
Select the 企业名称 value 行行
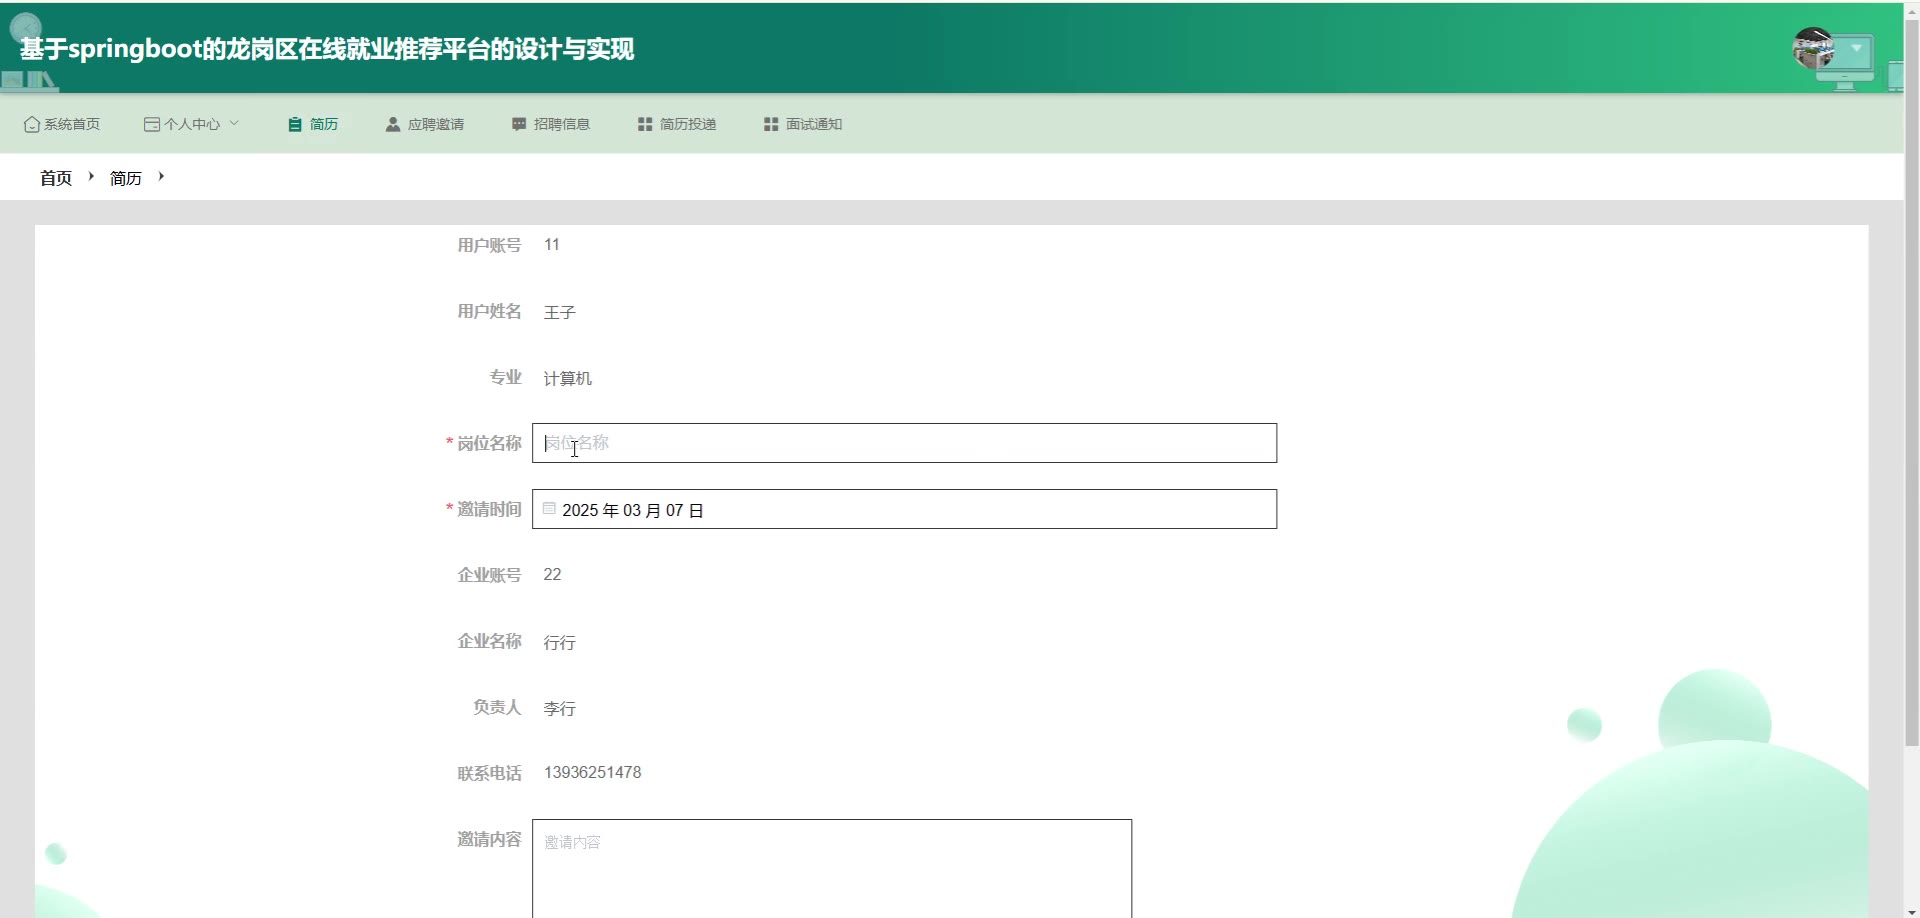(560, 642)
